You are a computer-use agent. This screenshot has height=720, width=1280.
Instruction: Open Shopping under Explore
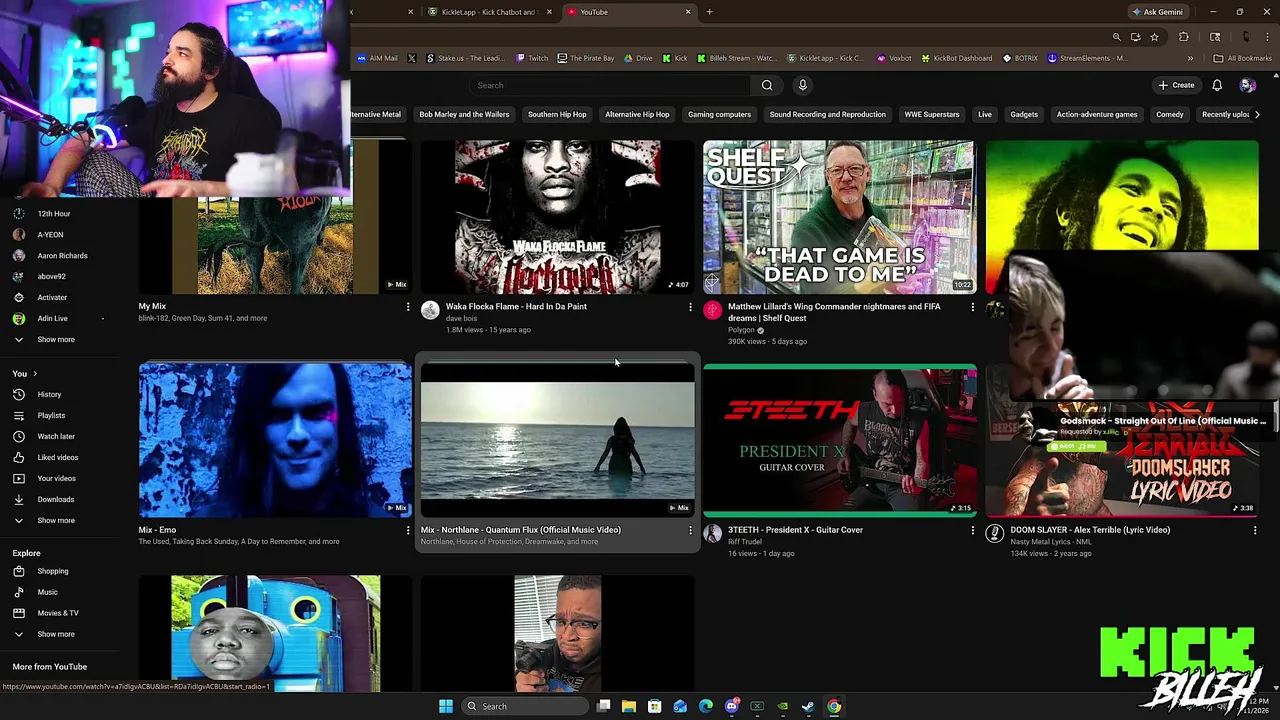click(x=52, y=571)
